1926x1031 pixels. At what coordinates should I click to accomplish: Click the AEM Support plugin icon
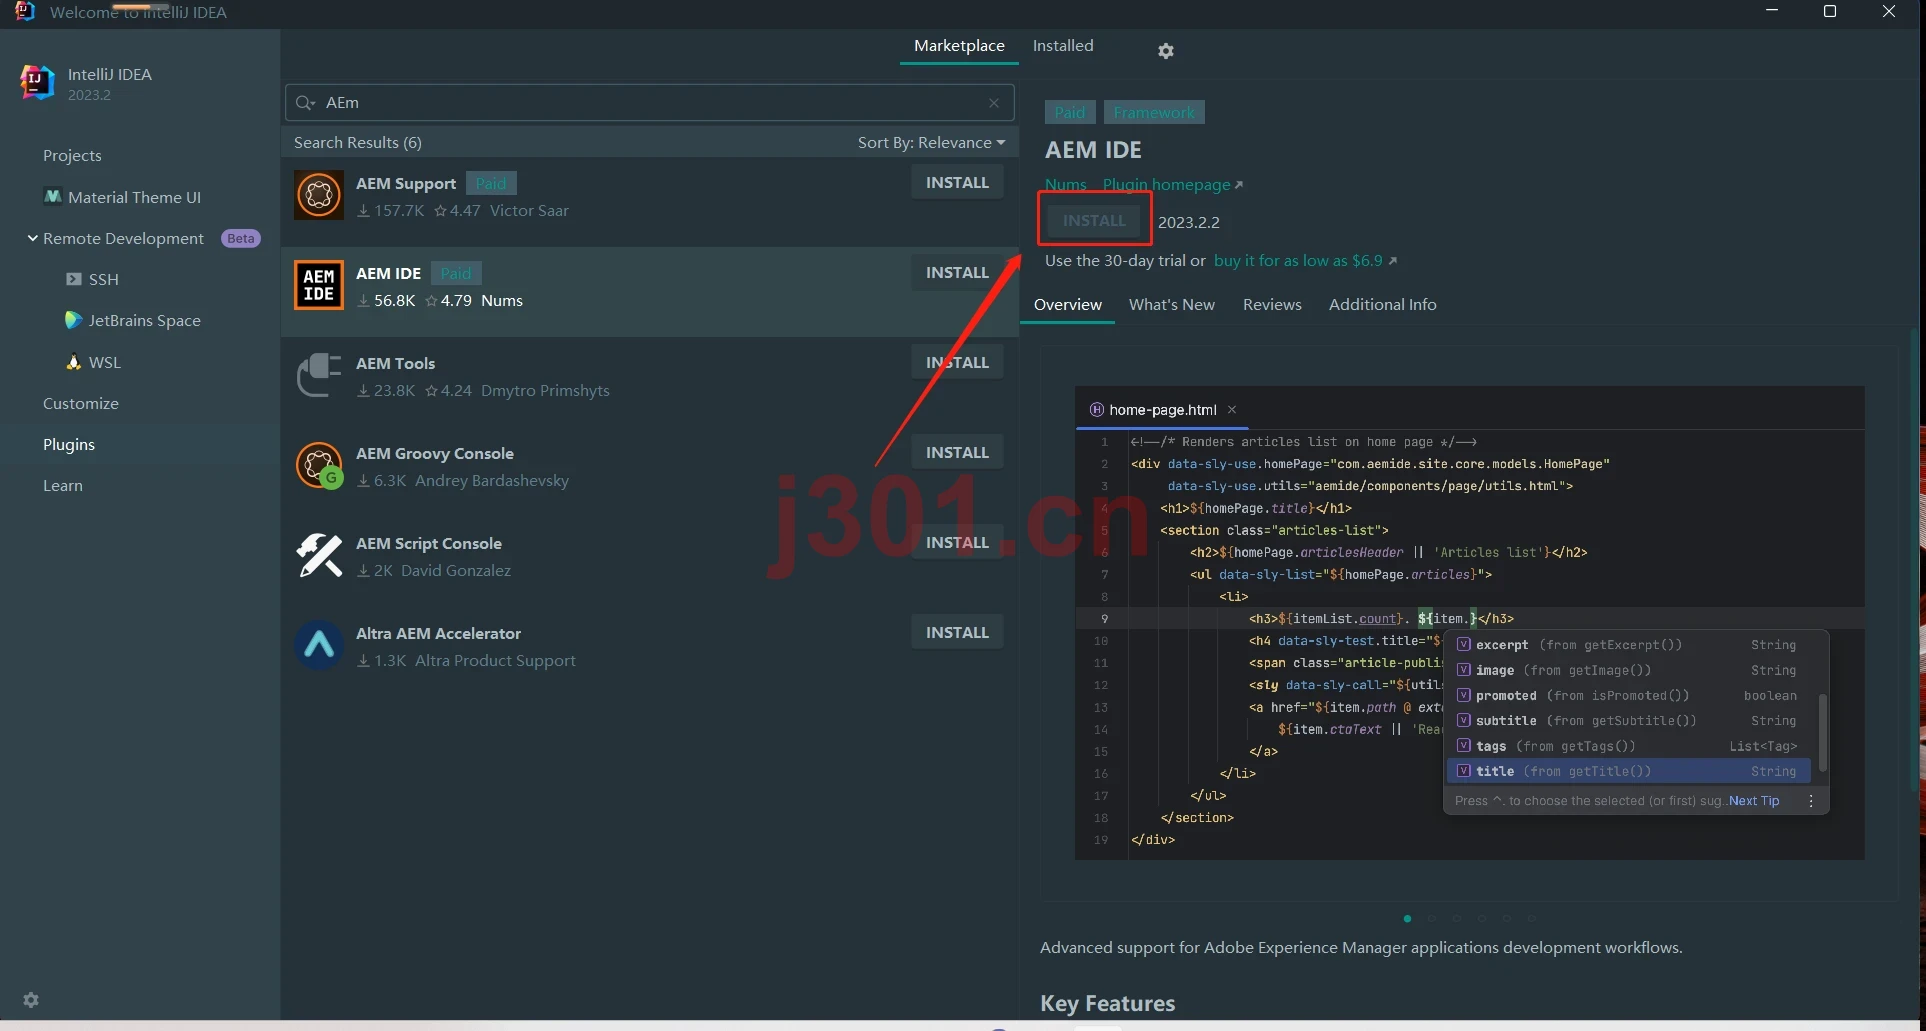coord(319,195)
